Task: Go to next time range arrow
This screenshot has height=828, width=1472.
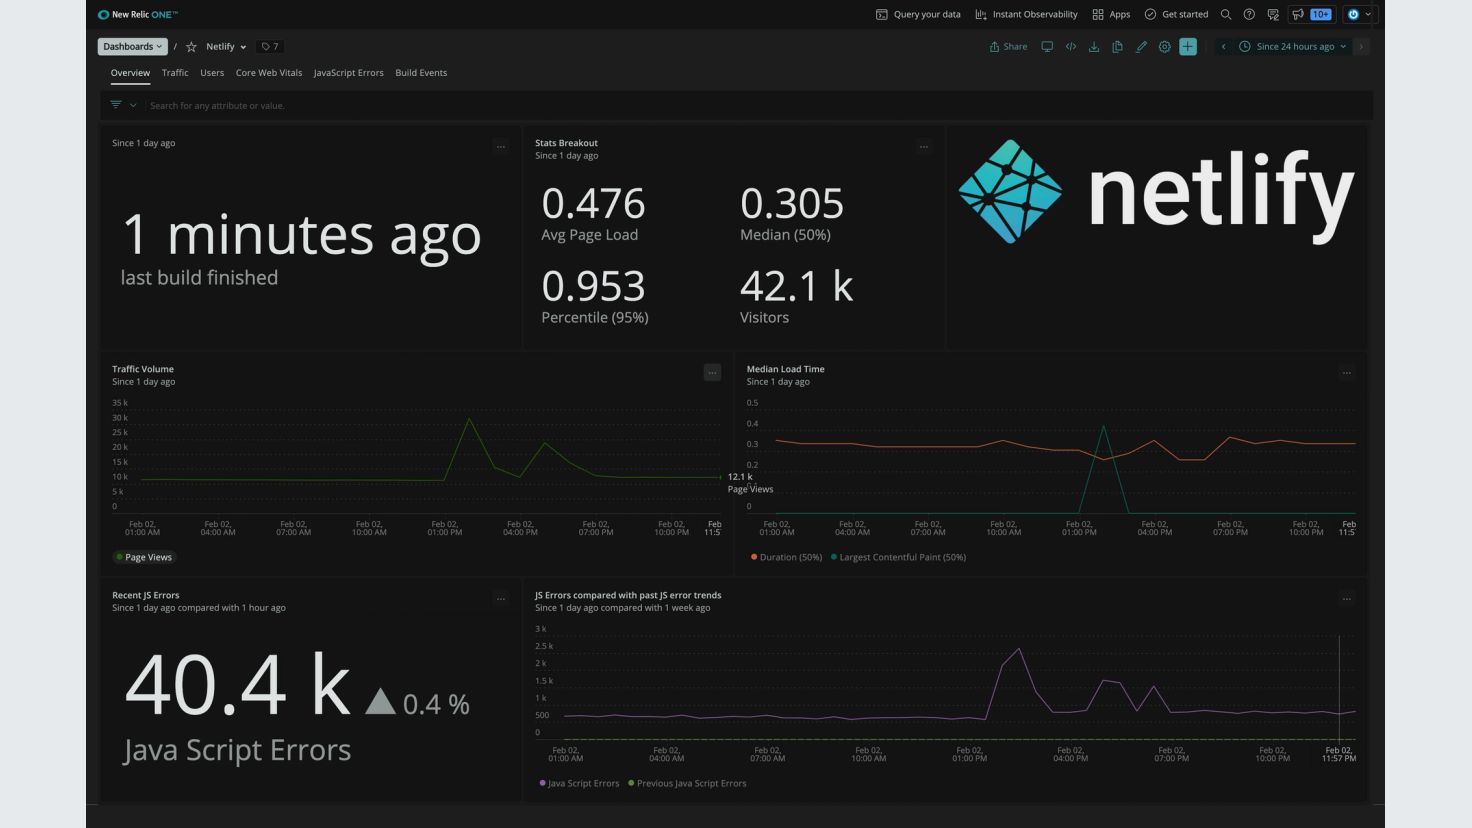Action: tap(1361, 46)
